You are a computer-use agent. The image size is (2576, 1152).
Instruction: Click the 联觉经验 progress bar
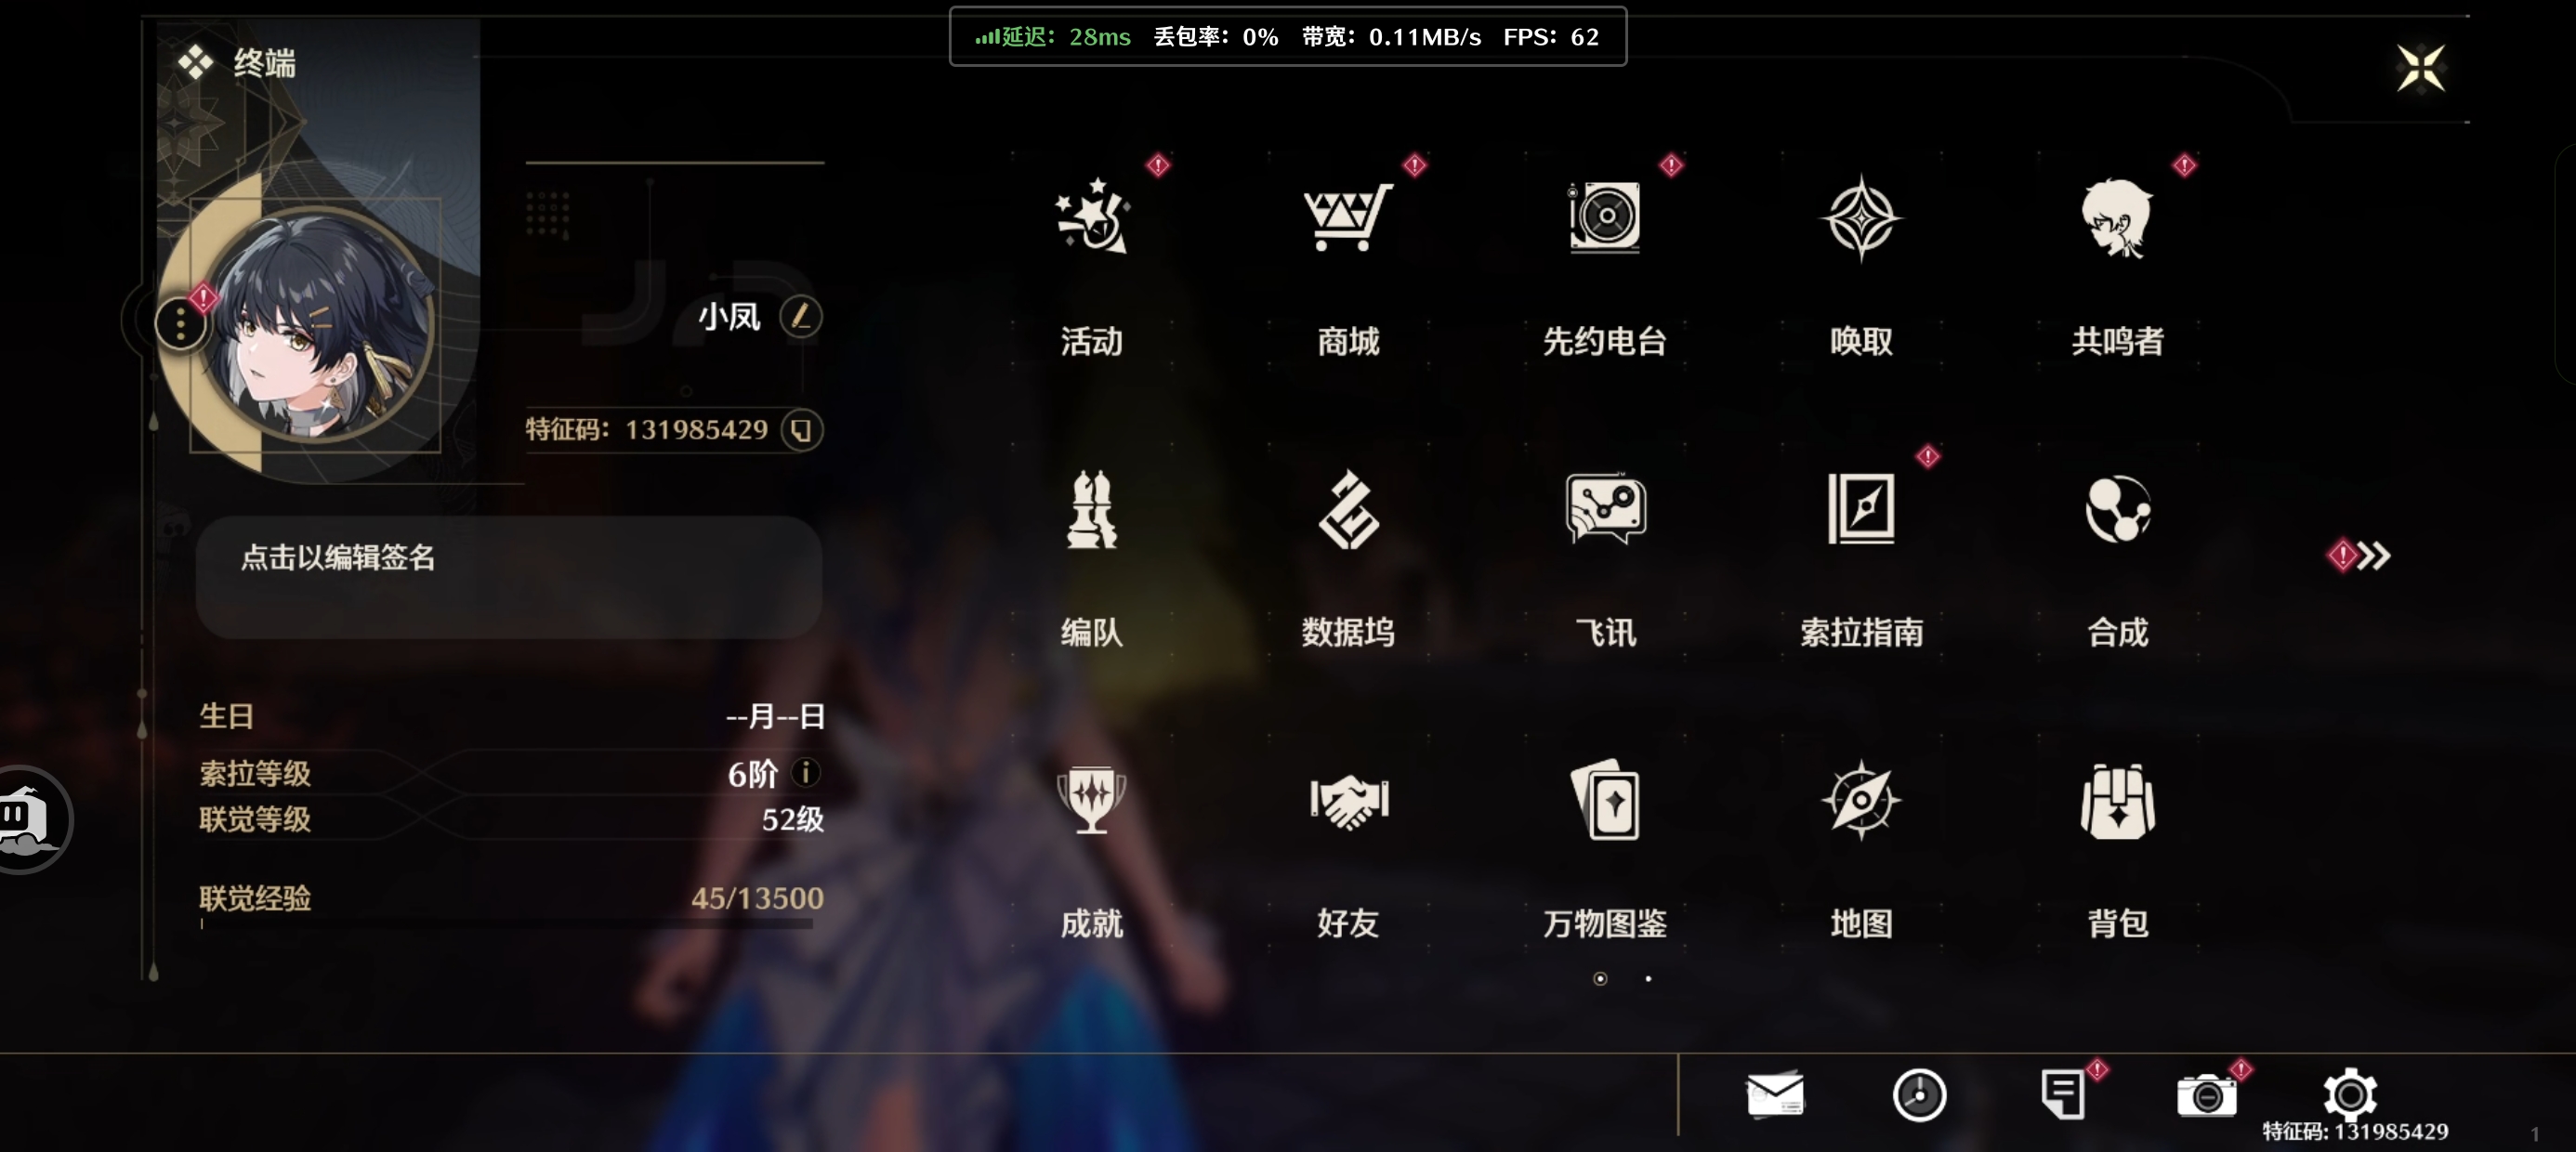[506, 924]
